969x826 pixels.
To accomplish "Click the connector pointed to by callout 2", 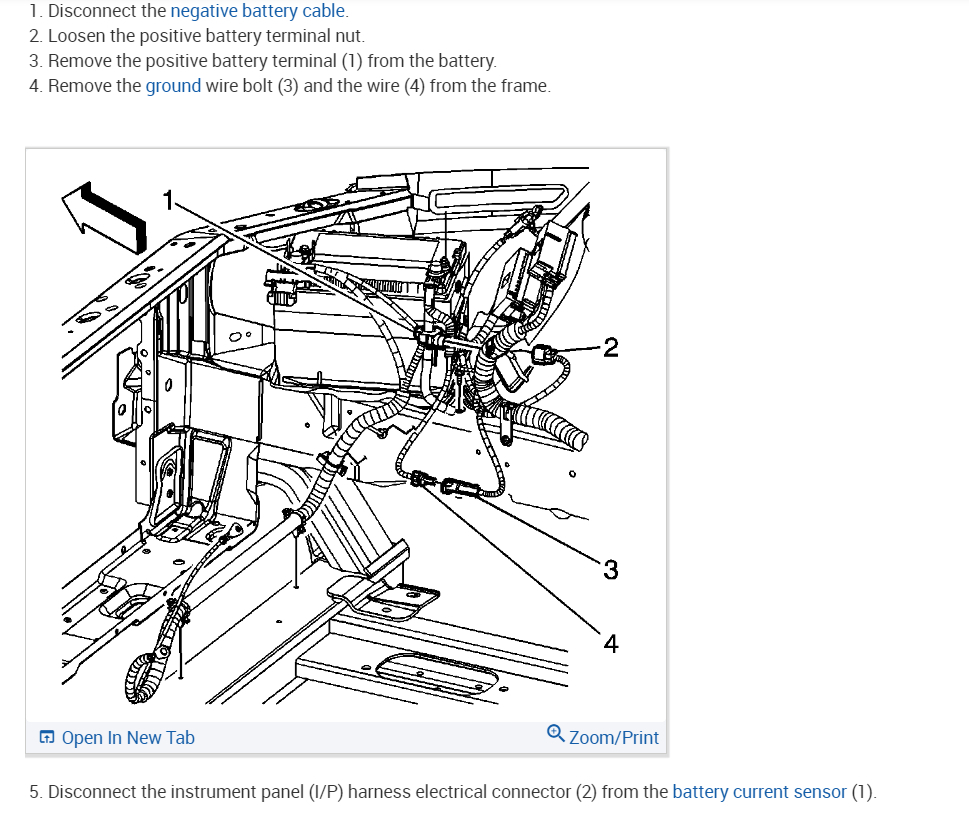I will click(544, 355).
